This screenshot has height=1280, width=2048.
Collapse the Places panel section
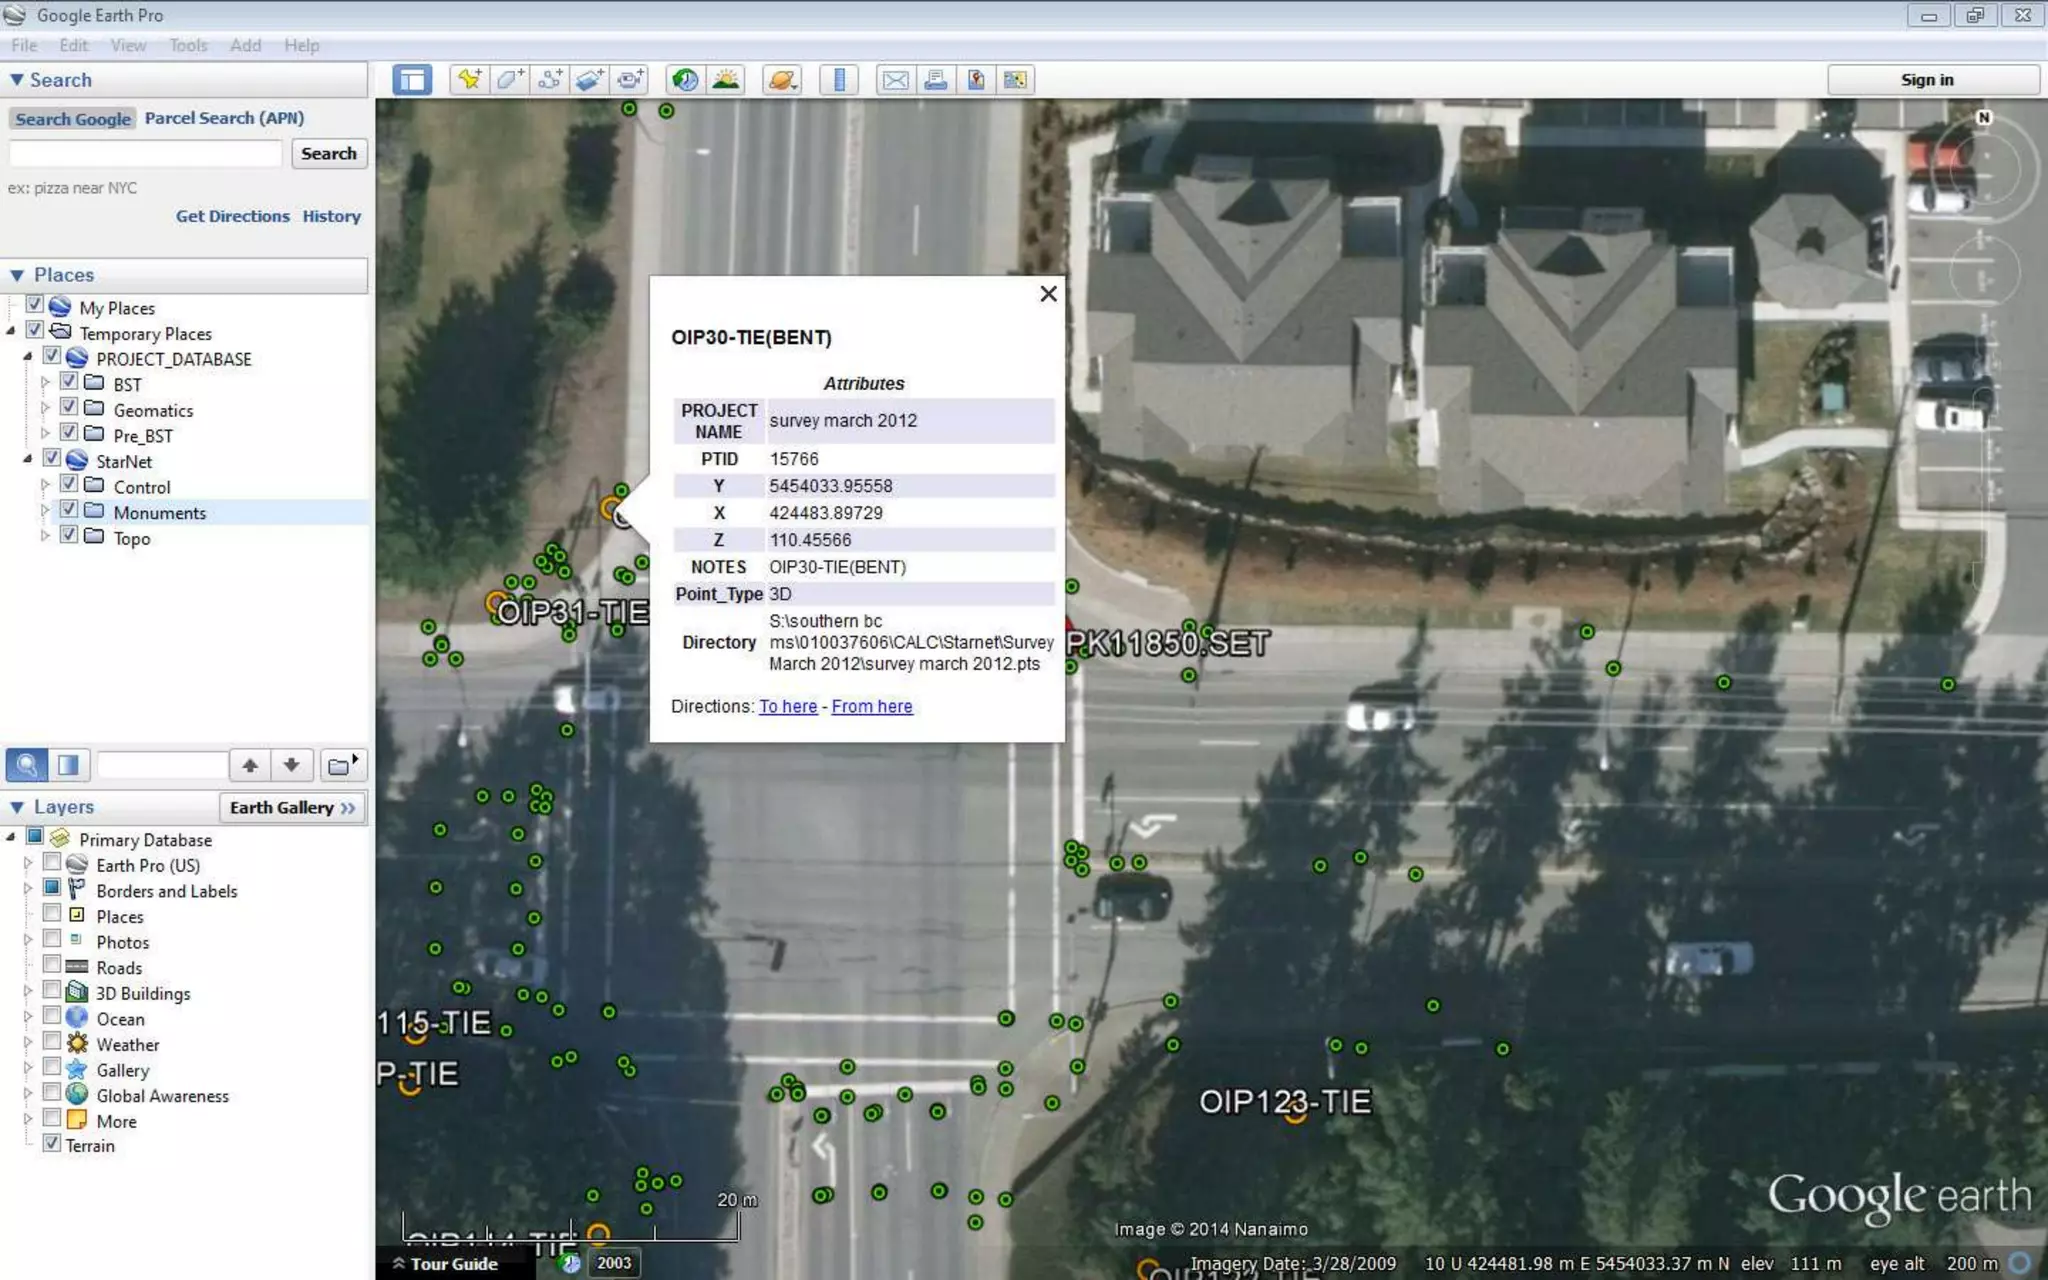coord(17,275)
